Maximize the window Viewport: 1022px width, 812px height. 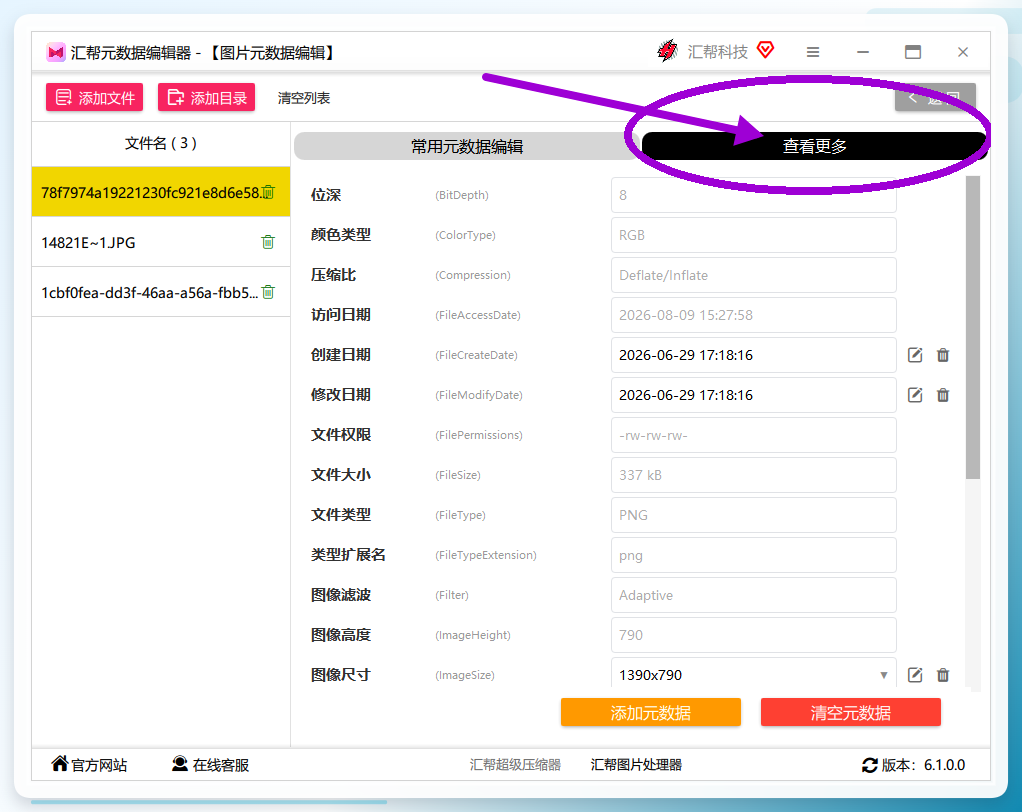coord(912,52)
